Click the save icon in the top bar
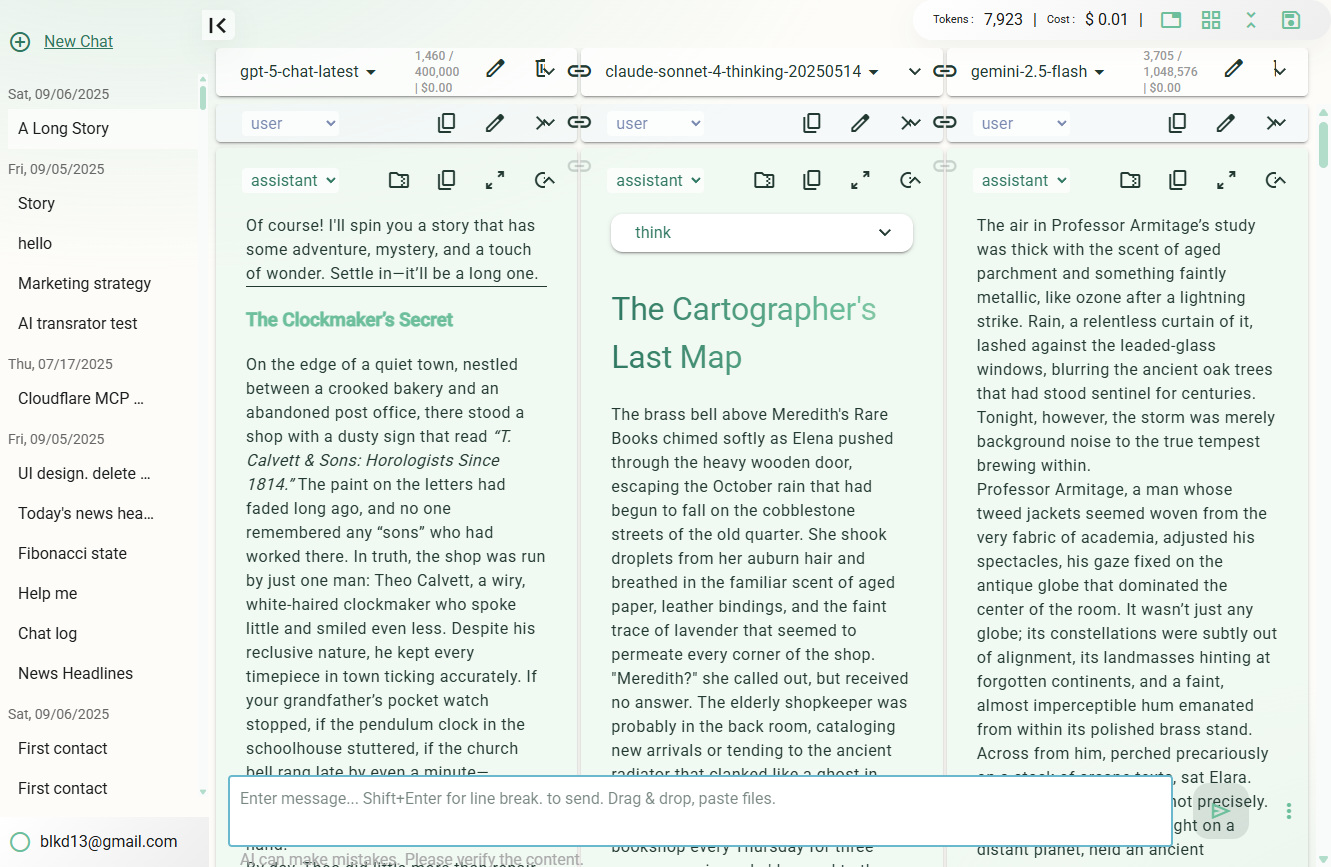 point(1290,20)
